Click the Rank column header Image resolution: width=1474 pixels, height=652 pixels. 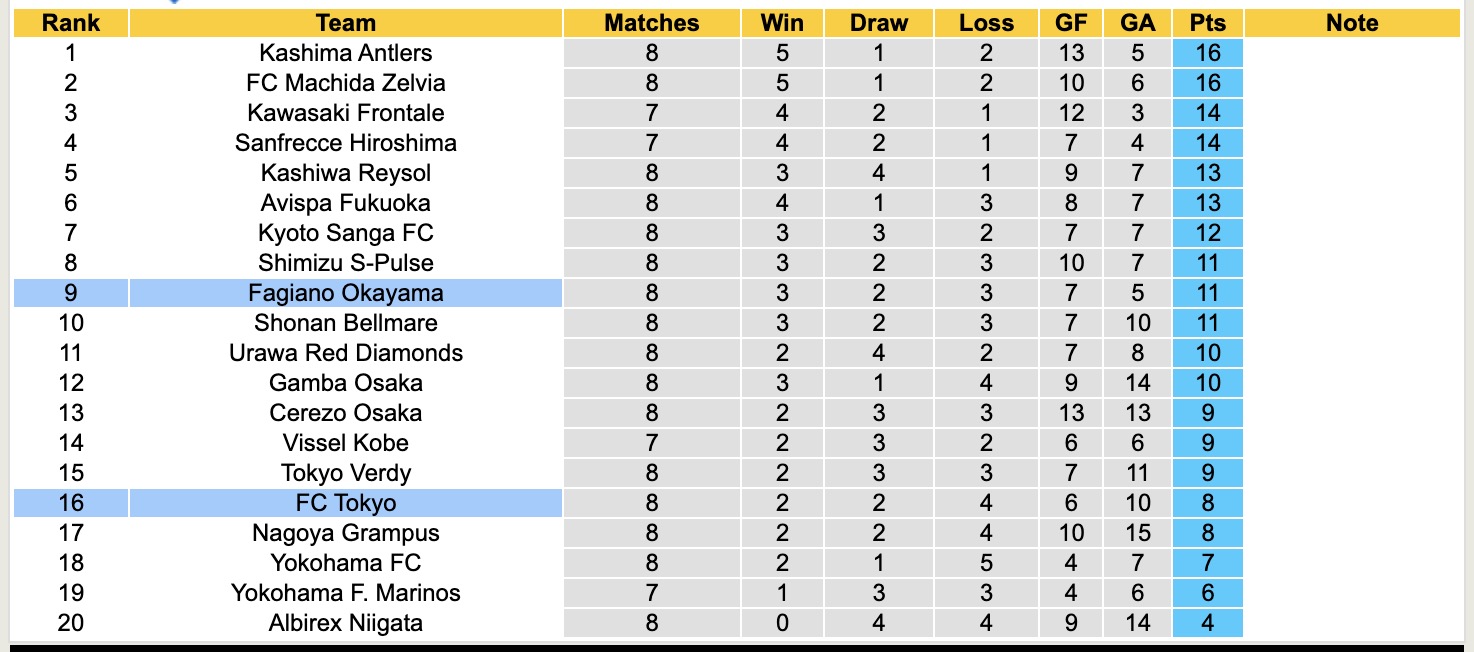pos(70,23)
